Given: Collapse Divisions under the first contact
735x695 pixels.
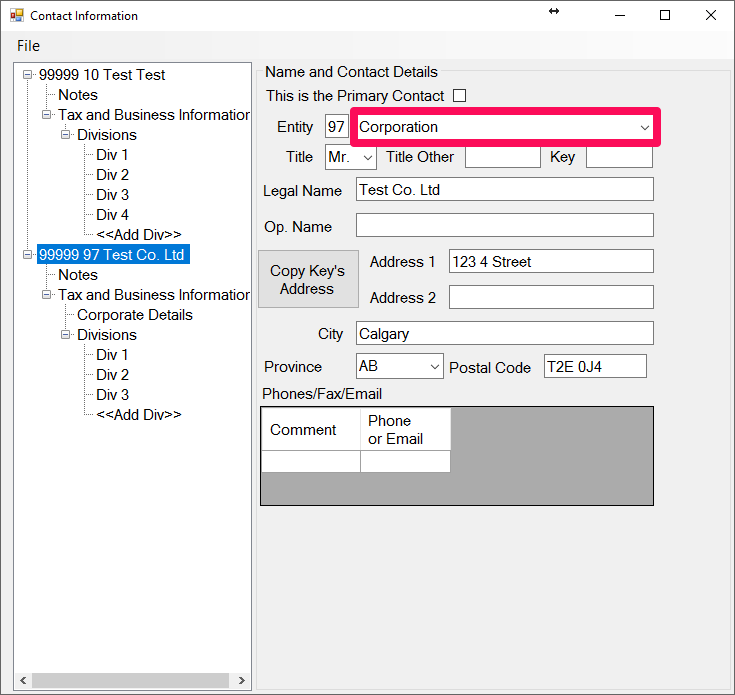Looking at the screenshot, I should pyautogui.click(x=66, y=135).
